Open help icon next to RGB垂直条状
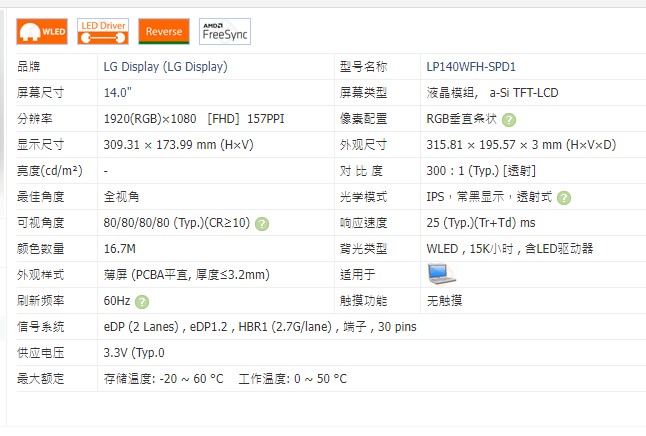The height and width of the screenshot is (436, 646). coord(509,120)
